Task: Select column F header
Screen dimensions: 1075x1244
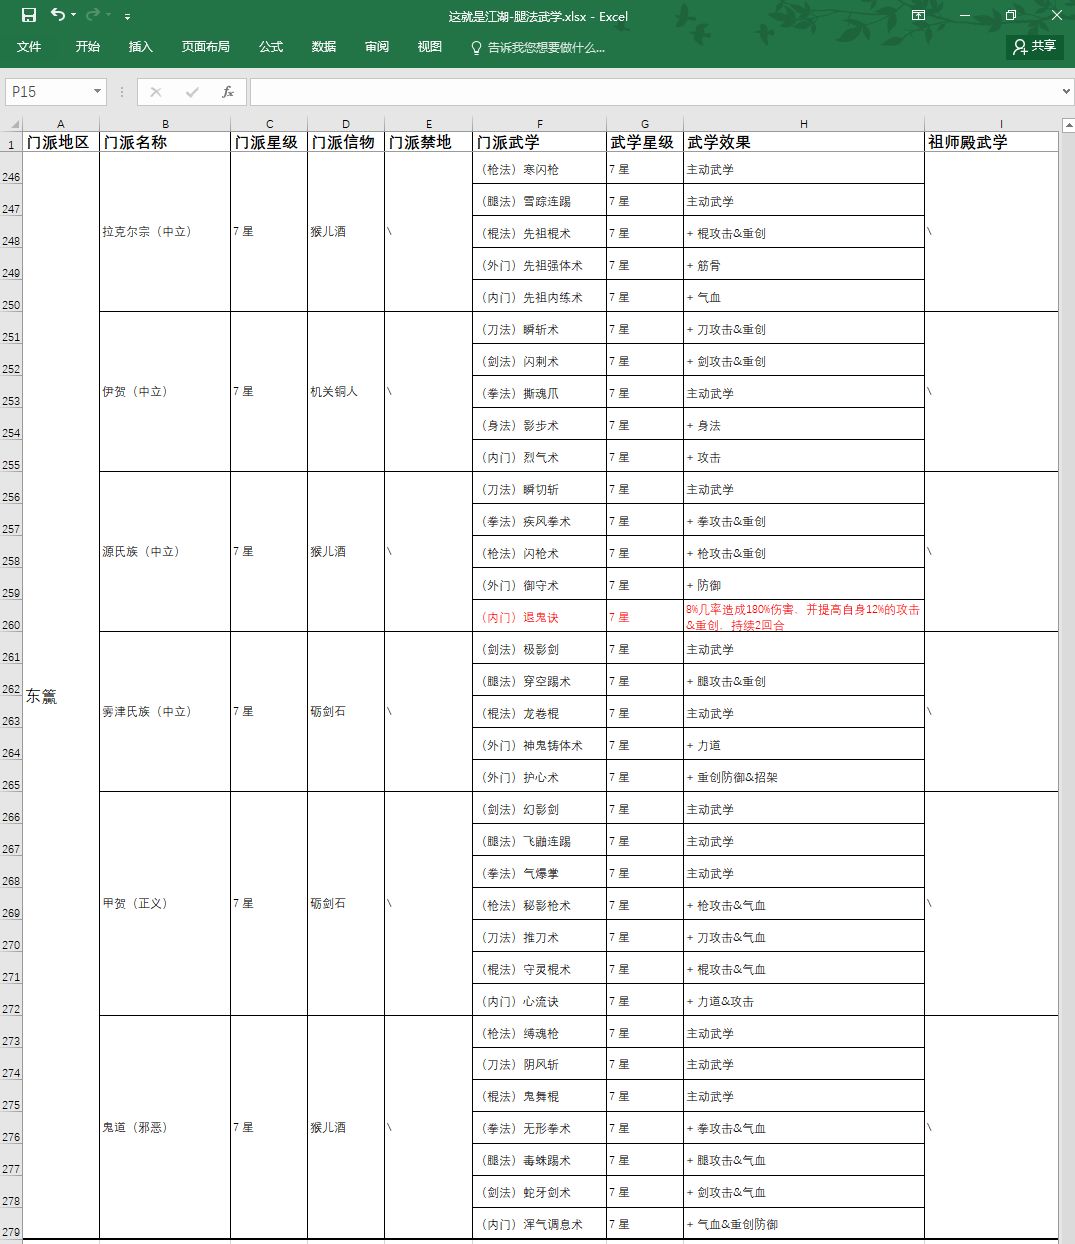Action: (540, 124)
